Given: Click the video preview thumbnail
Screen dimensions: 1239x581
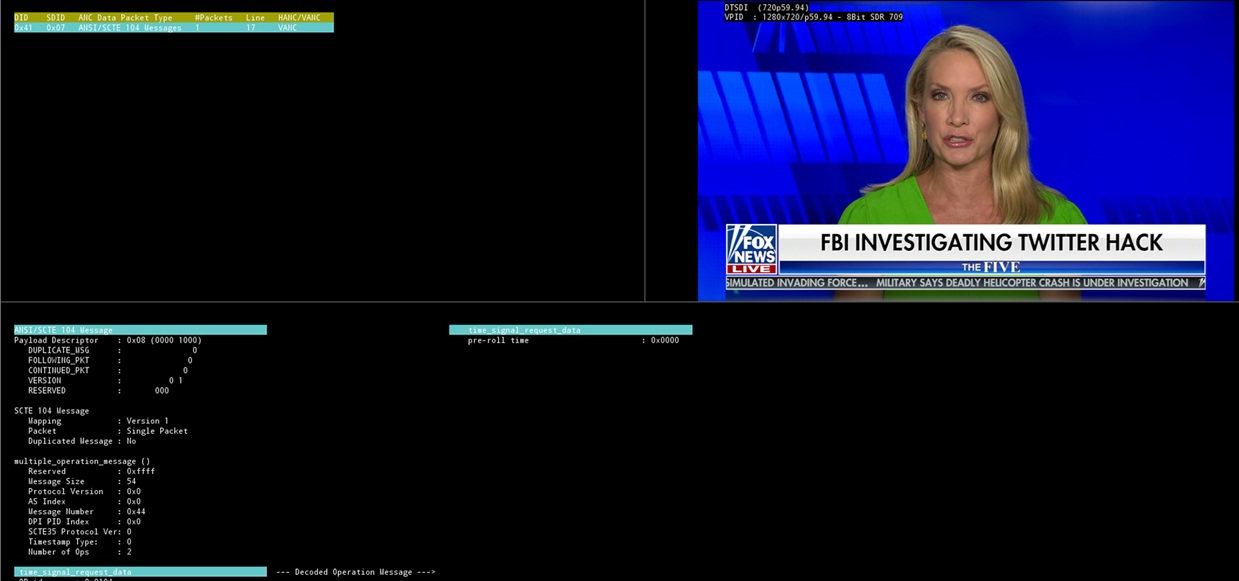Looking at the screenshot, I should 968,150.
